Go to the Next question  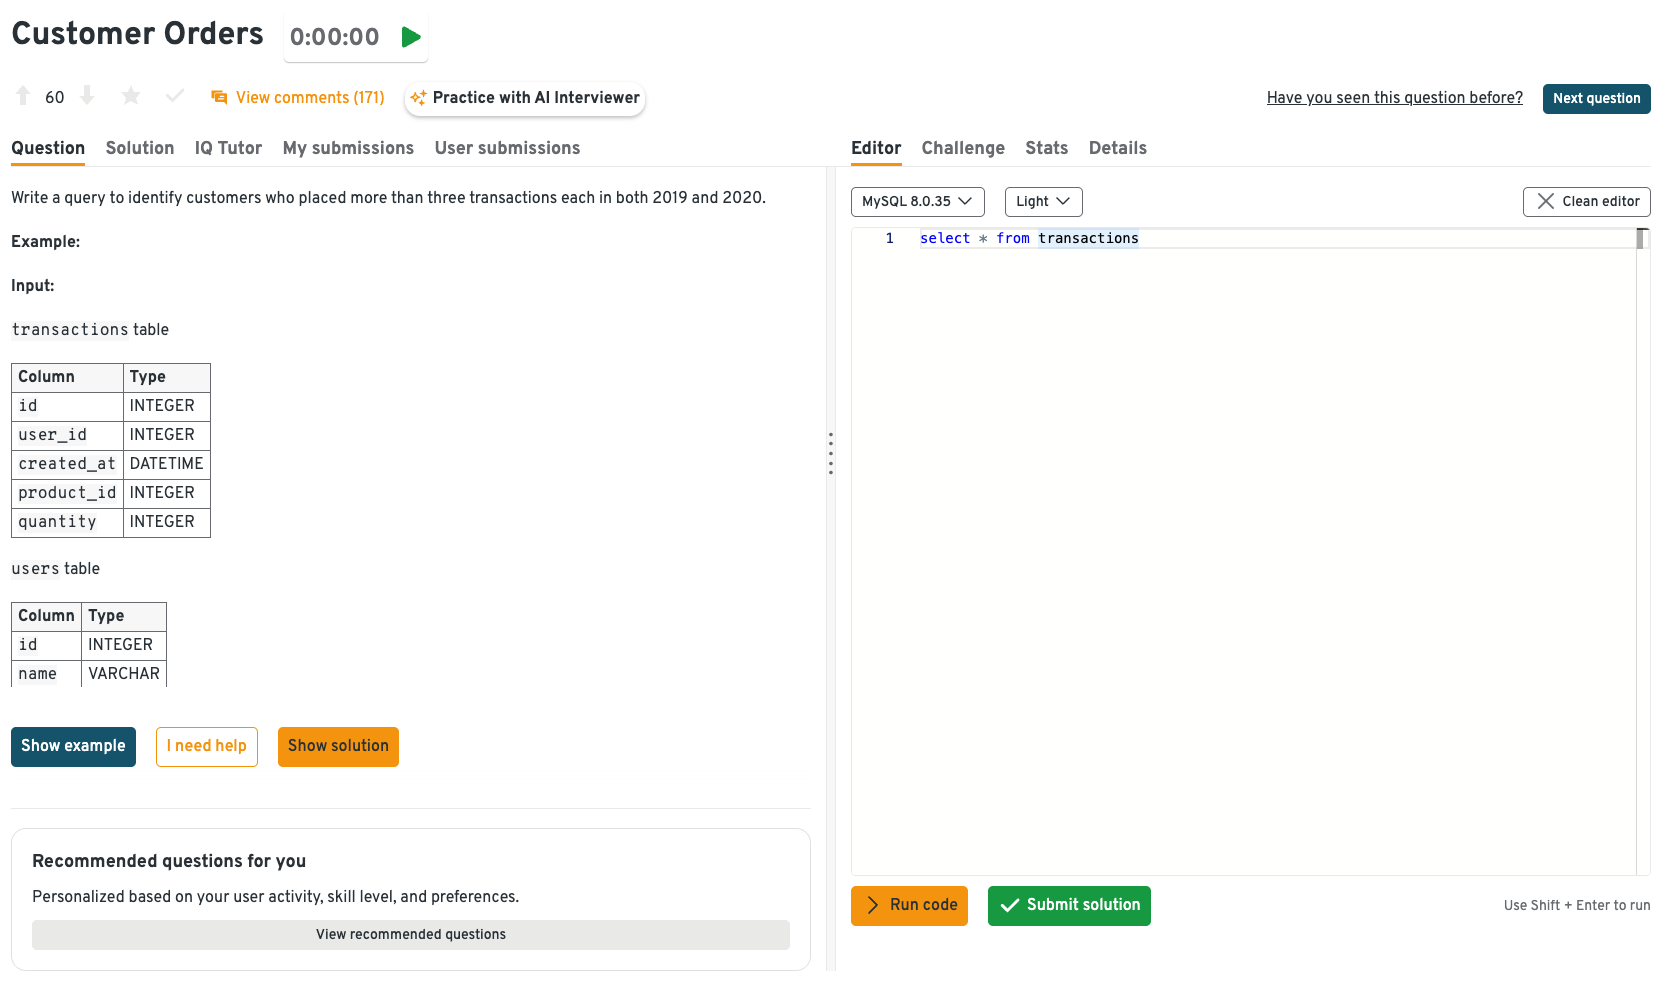tap(1596, 99)
